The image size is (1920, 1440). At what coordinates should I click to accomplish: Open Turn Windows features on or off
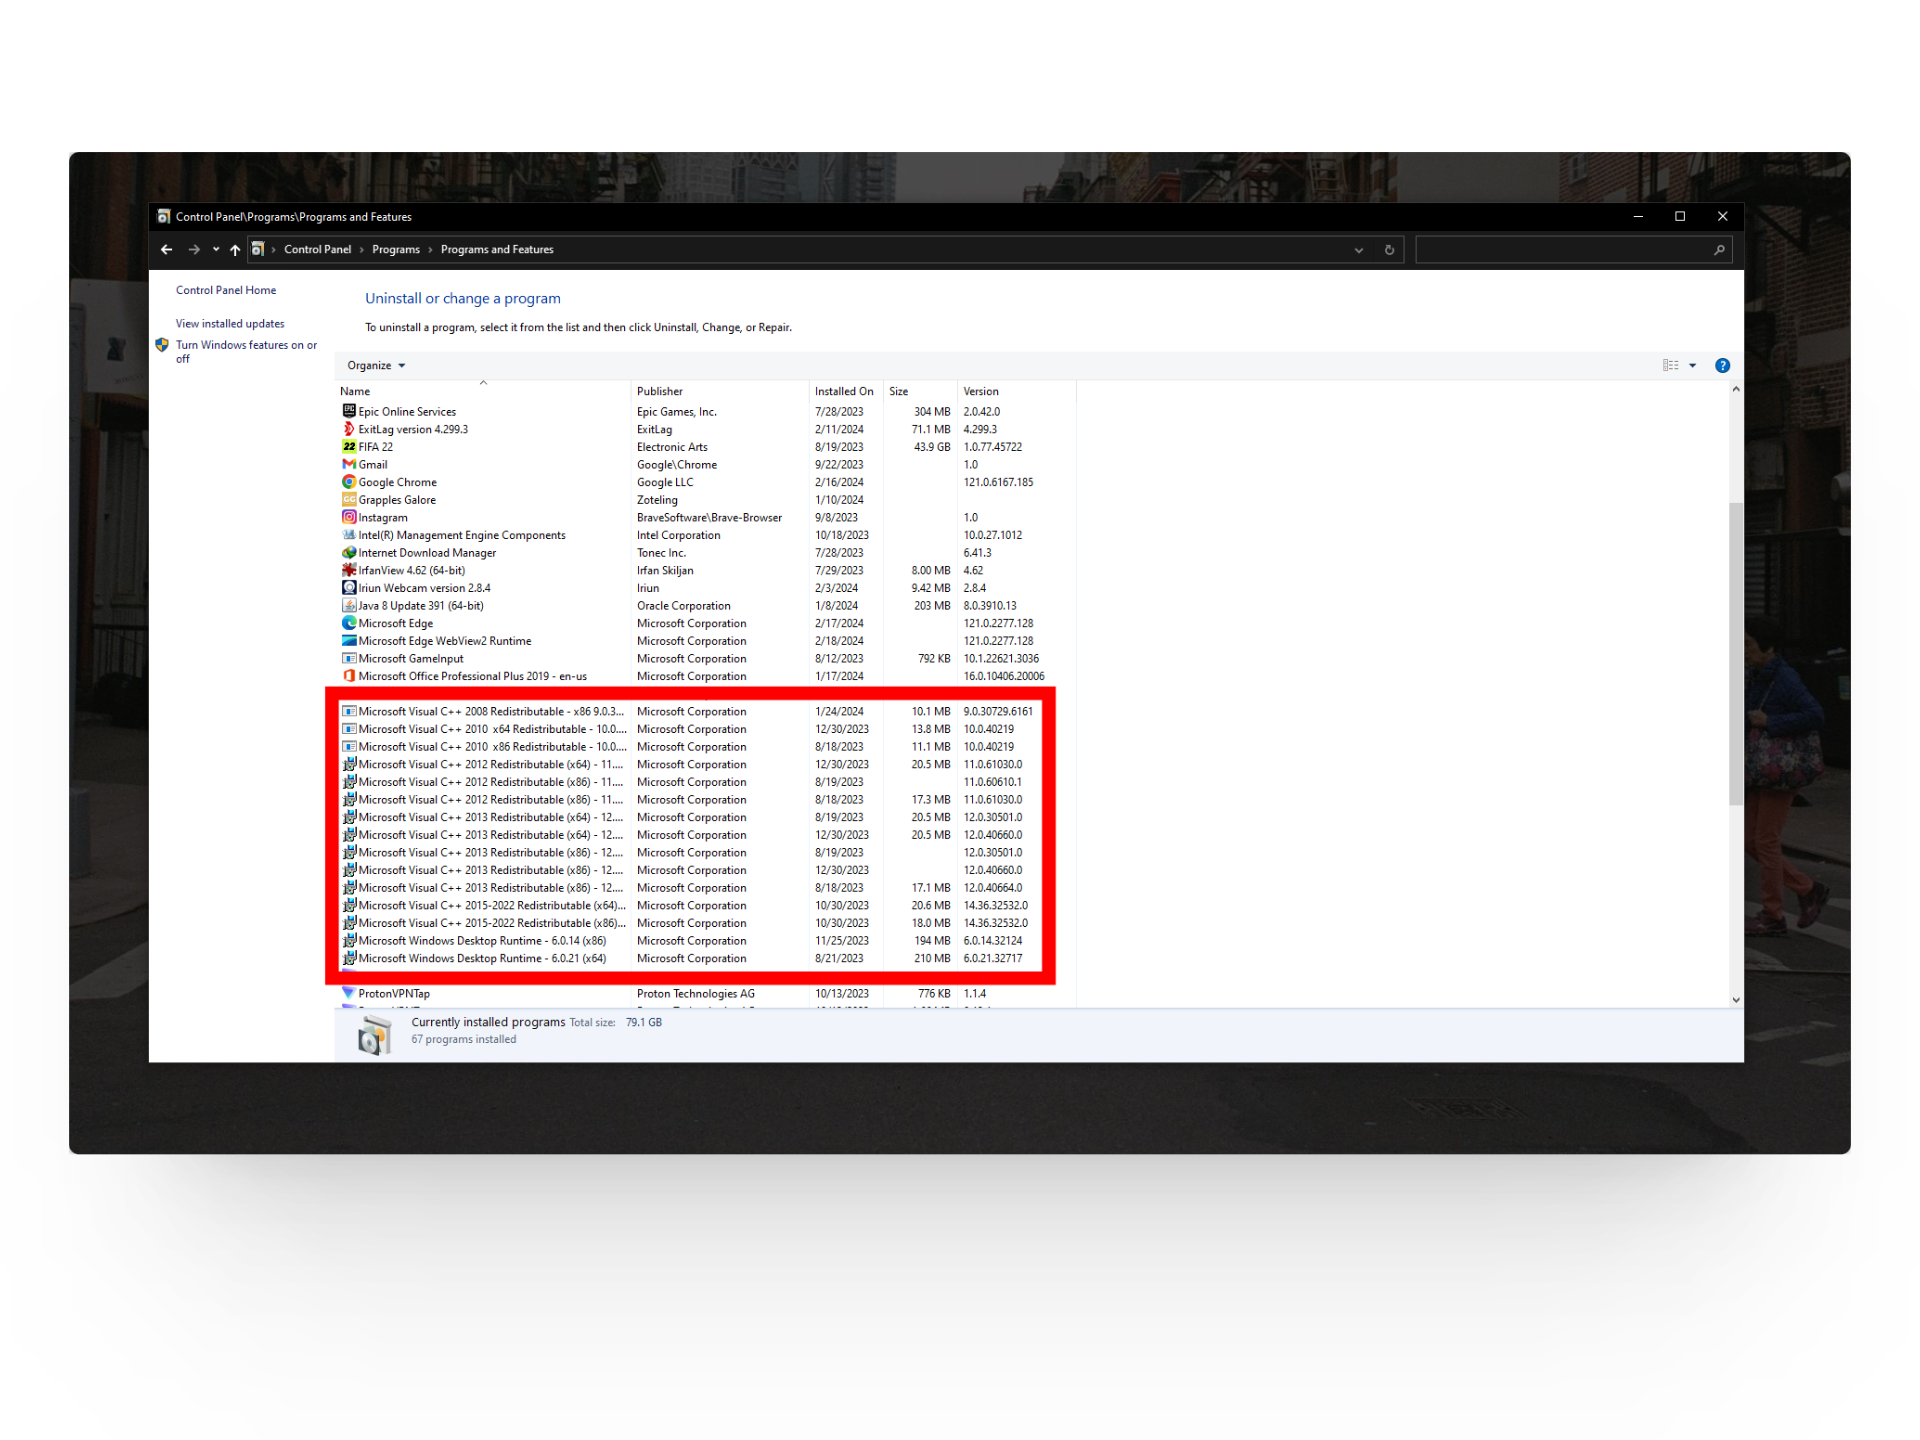coord(246,346)
